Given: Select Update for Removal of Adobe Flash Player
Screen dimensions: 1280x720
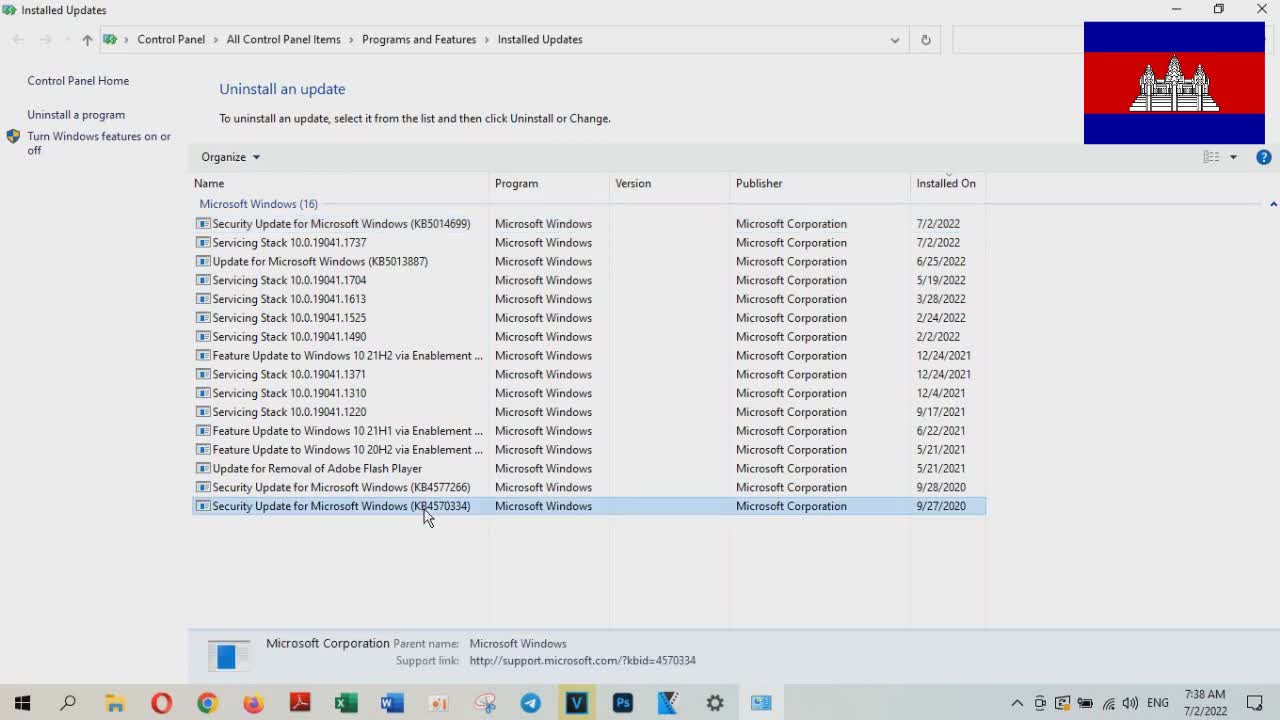Looking at the screenshot, I should (x=588, y=469).
